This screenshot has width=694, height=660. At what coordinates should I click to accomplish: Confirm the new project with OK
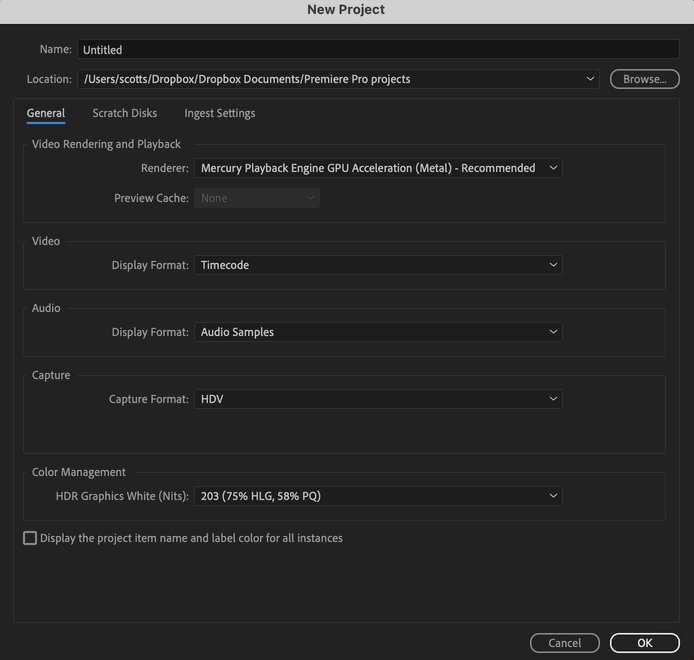pos(644,643)
